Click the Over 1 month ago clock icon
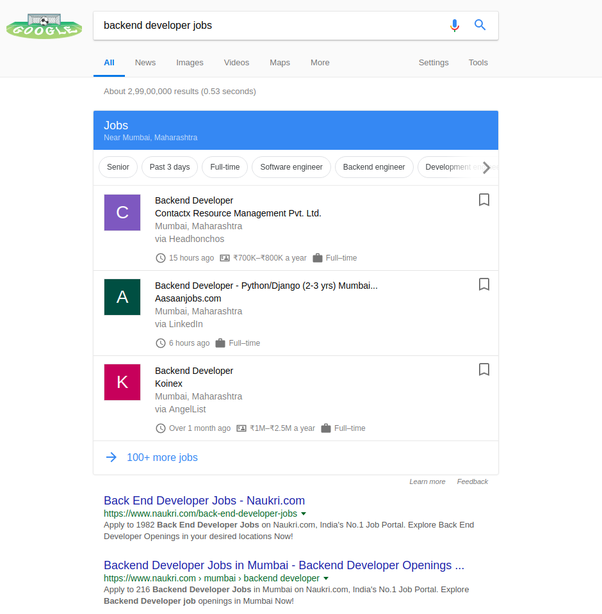Screen dimensions: 602x614 (x=161, y=428)
